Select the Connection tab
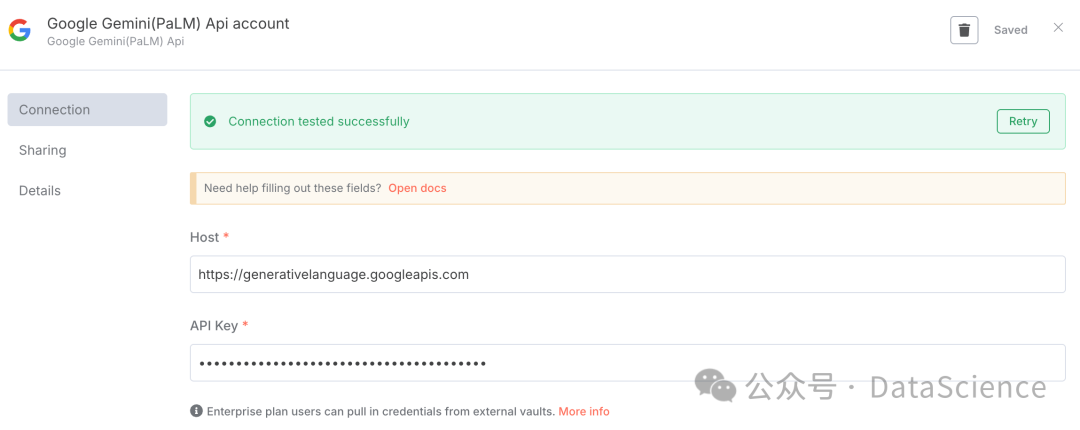The height and width of the screenshot is (430, 1080). (87, 110)
